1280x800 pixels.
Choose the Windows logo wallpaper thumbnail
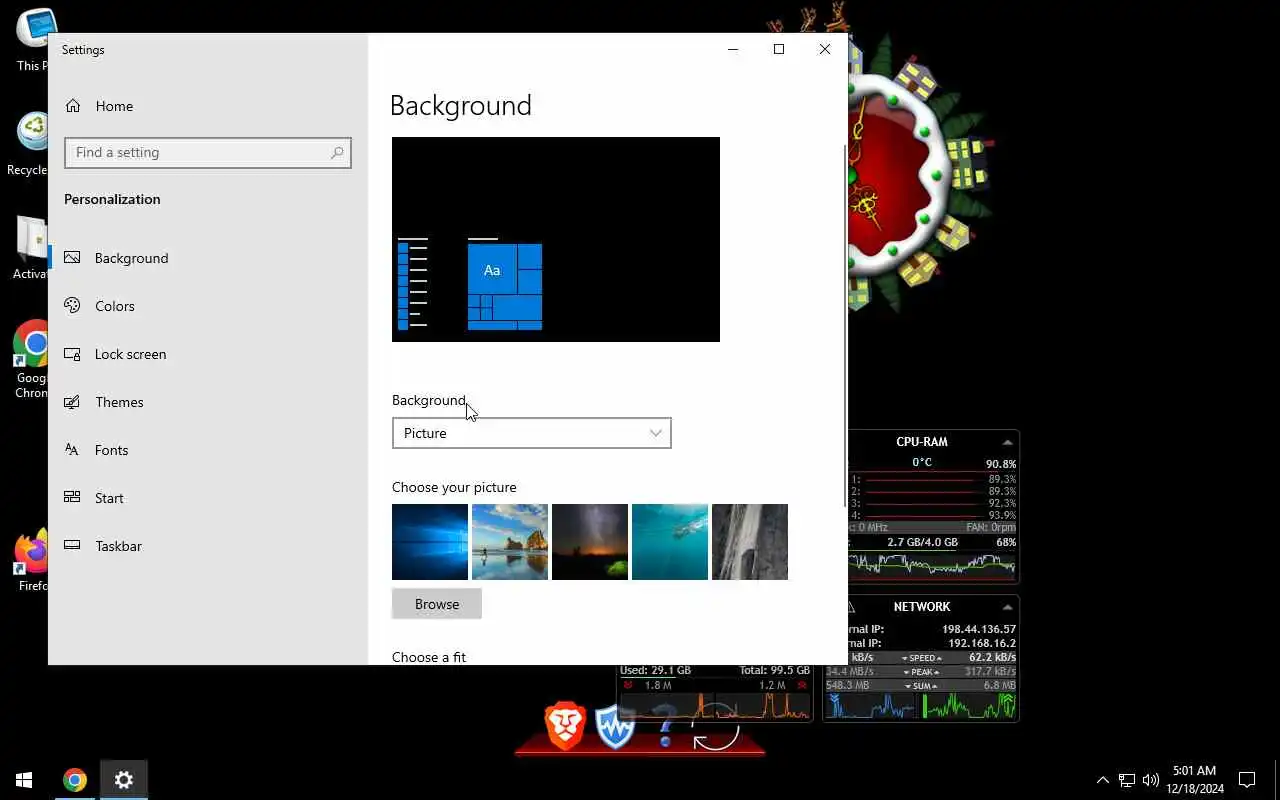click(x=430, y=542)
